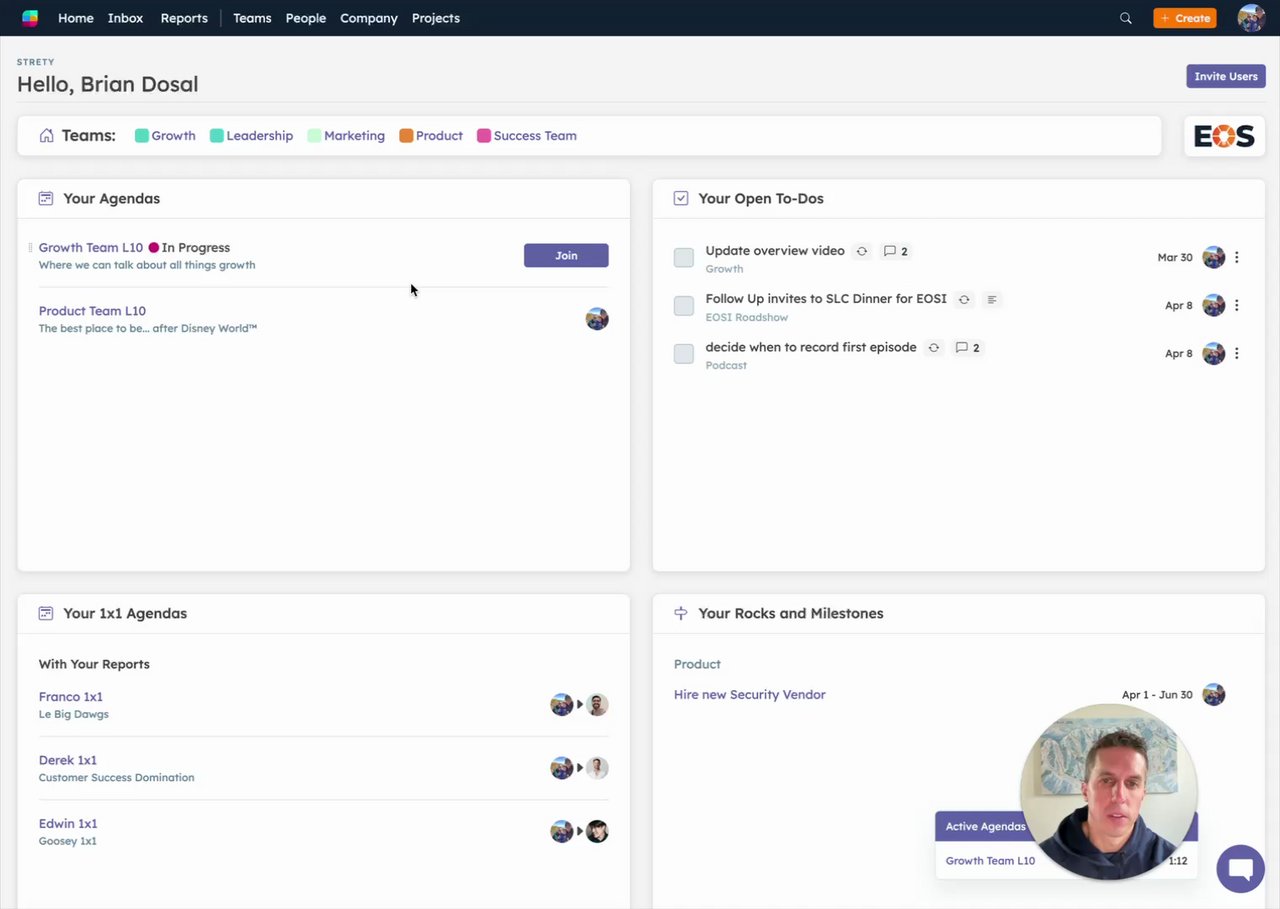
Task: Select the Growth team teal swatch
Action: tap(142, 136)
